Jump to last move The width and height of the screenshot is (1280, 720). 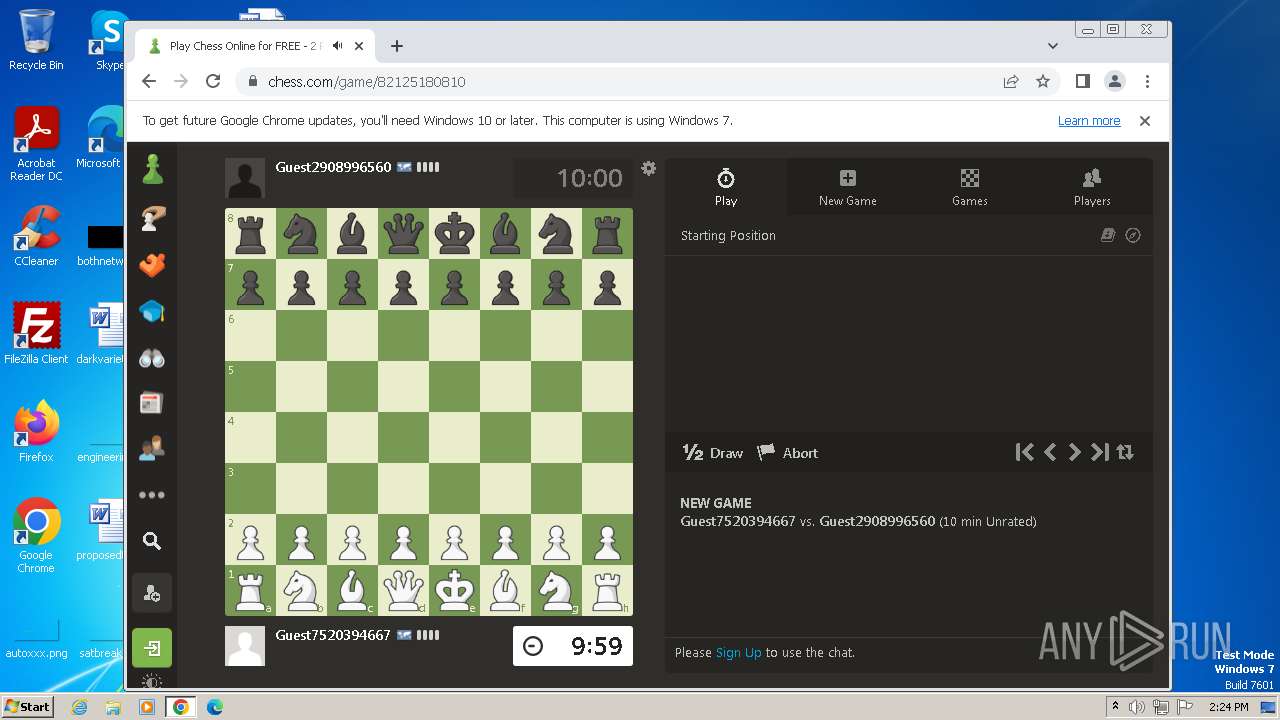1099,452
